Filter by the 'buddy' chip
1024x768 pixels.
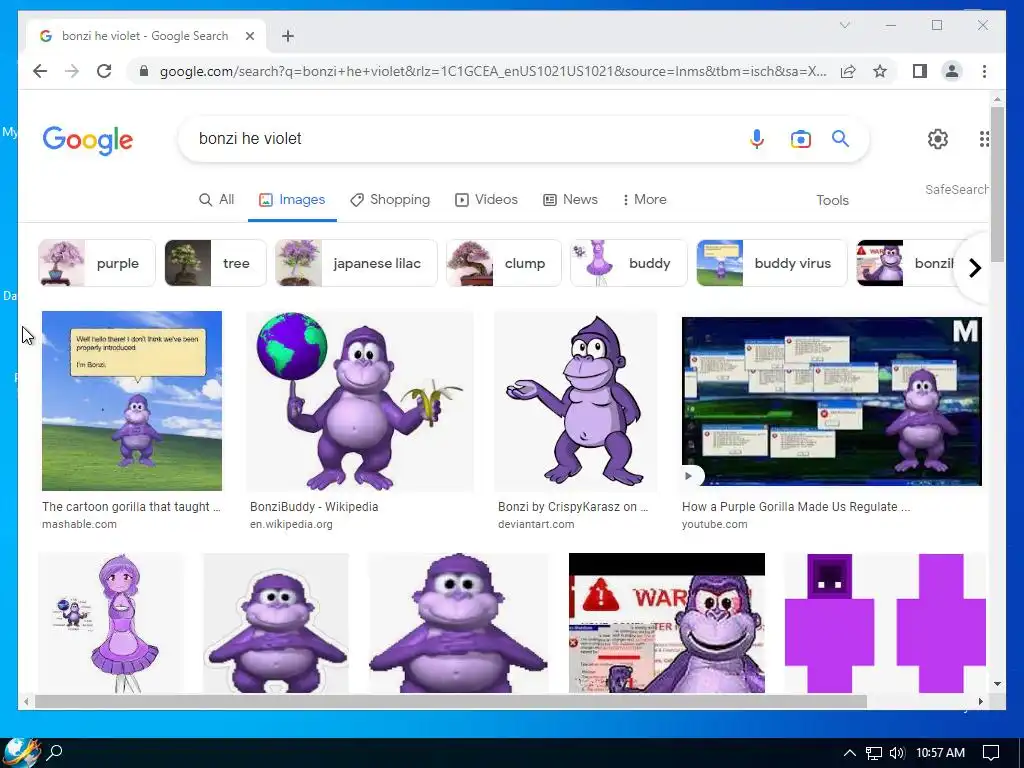click(x=629, y=263)
